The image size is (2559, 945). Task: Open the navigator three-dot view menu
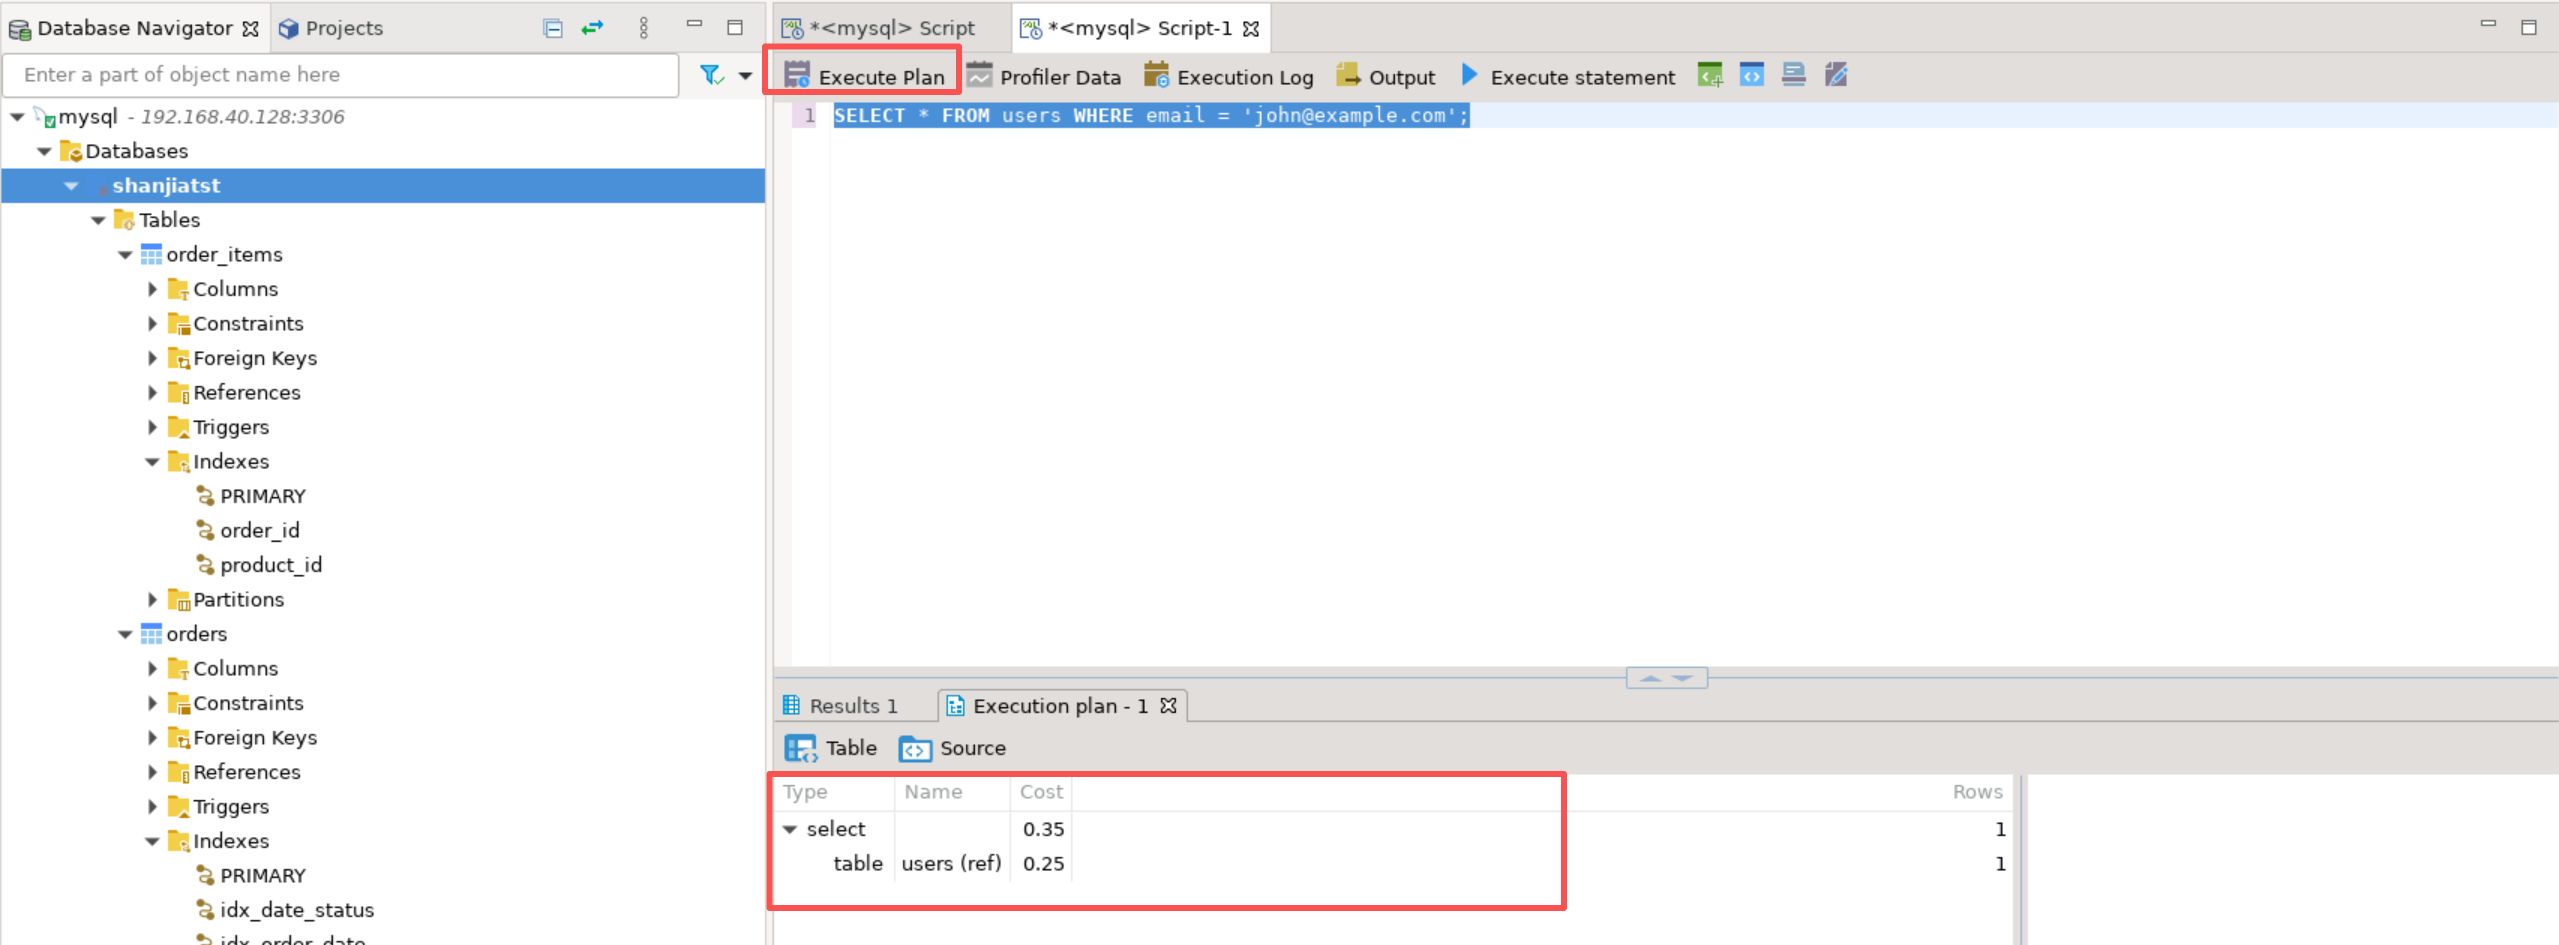(643, 28)
